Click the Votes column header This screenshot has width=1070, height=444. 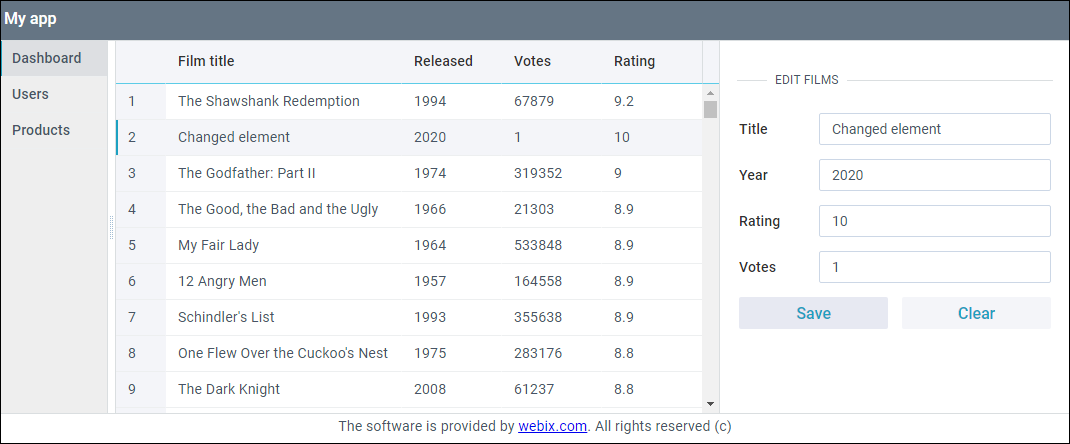pyautogui.click(x=532, y=61)
